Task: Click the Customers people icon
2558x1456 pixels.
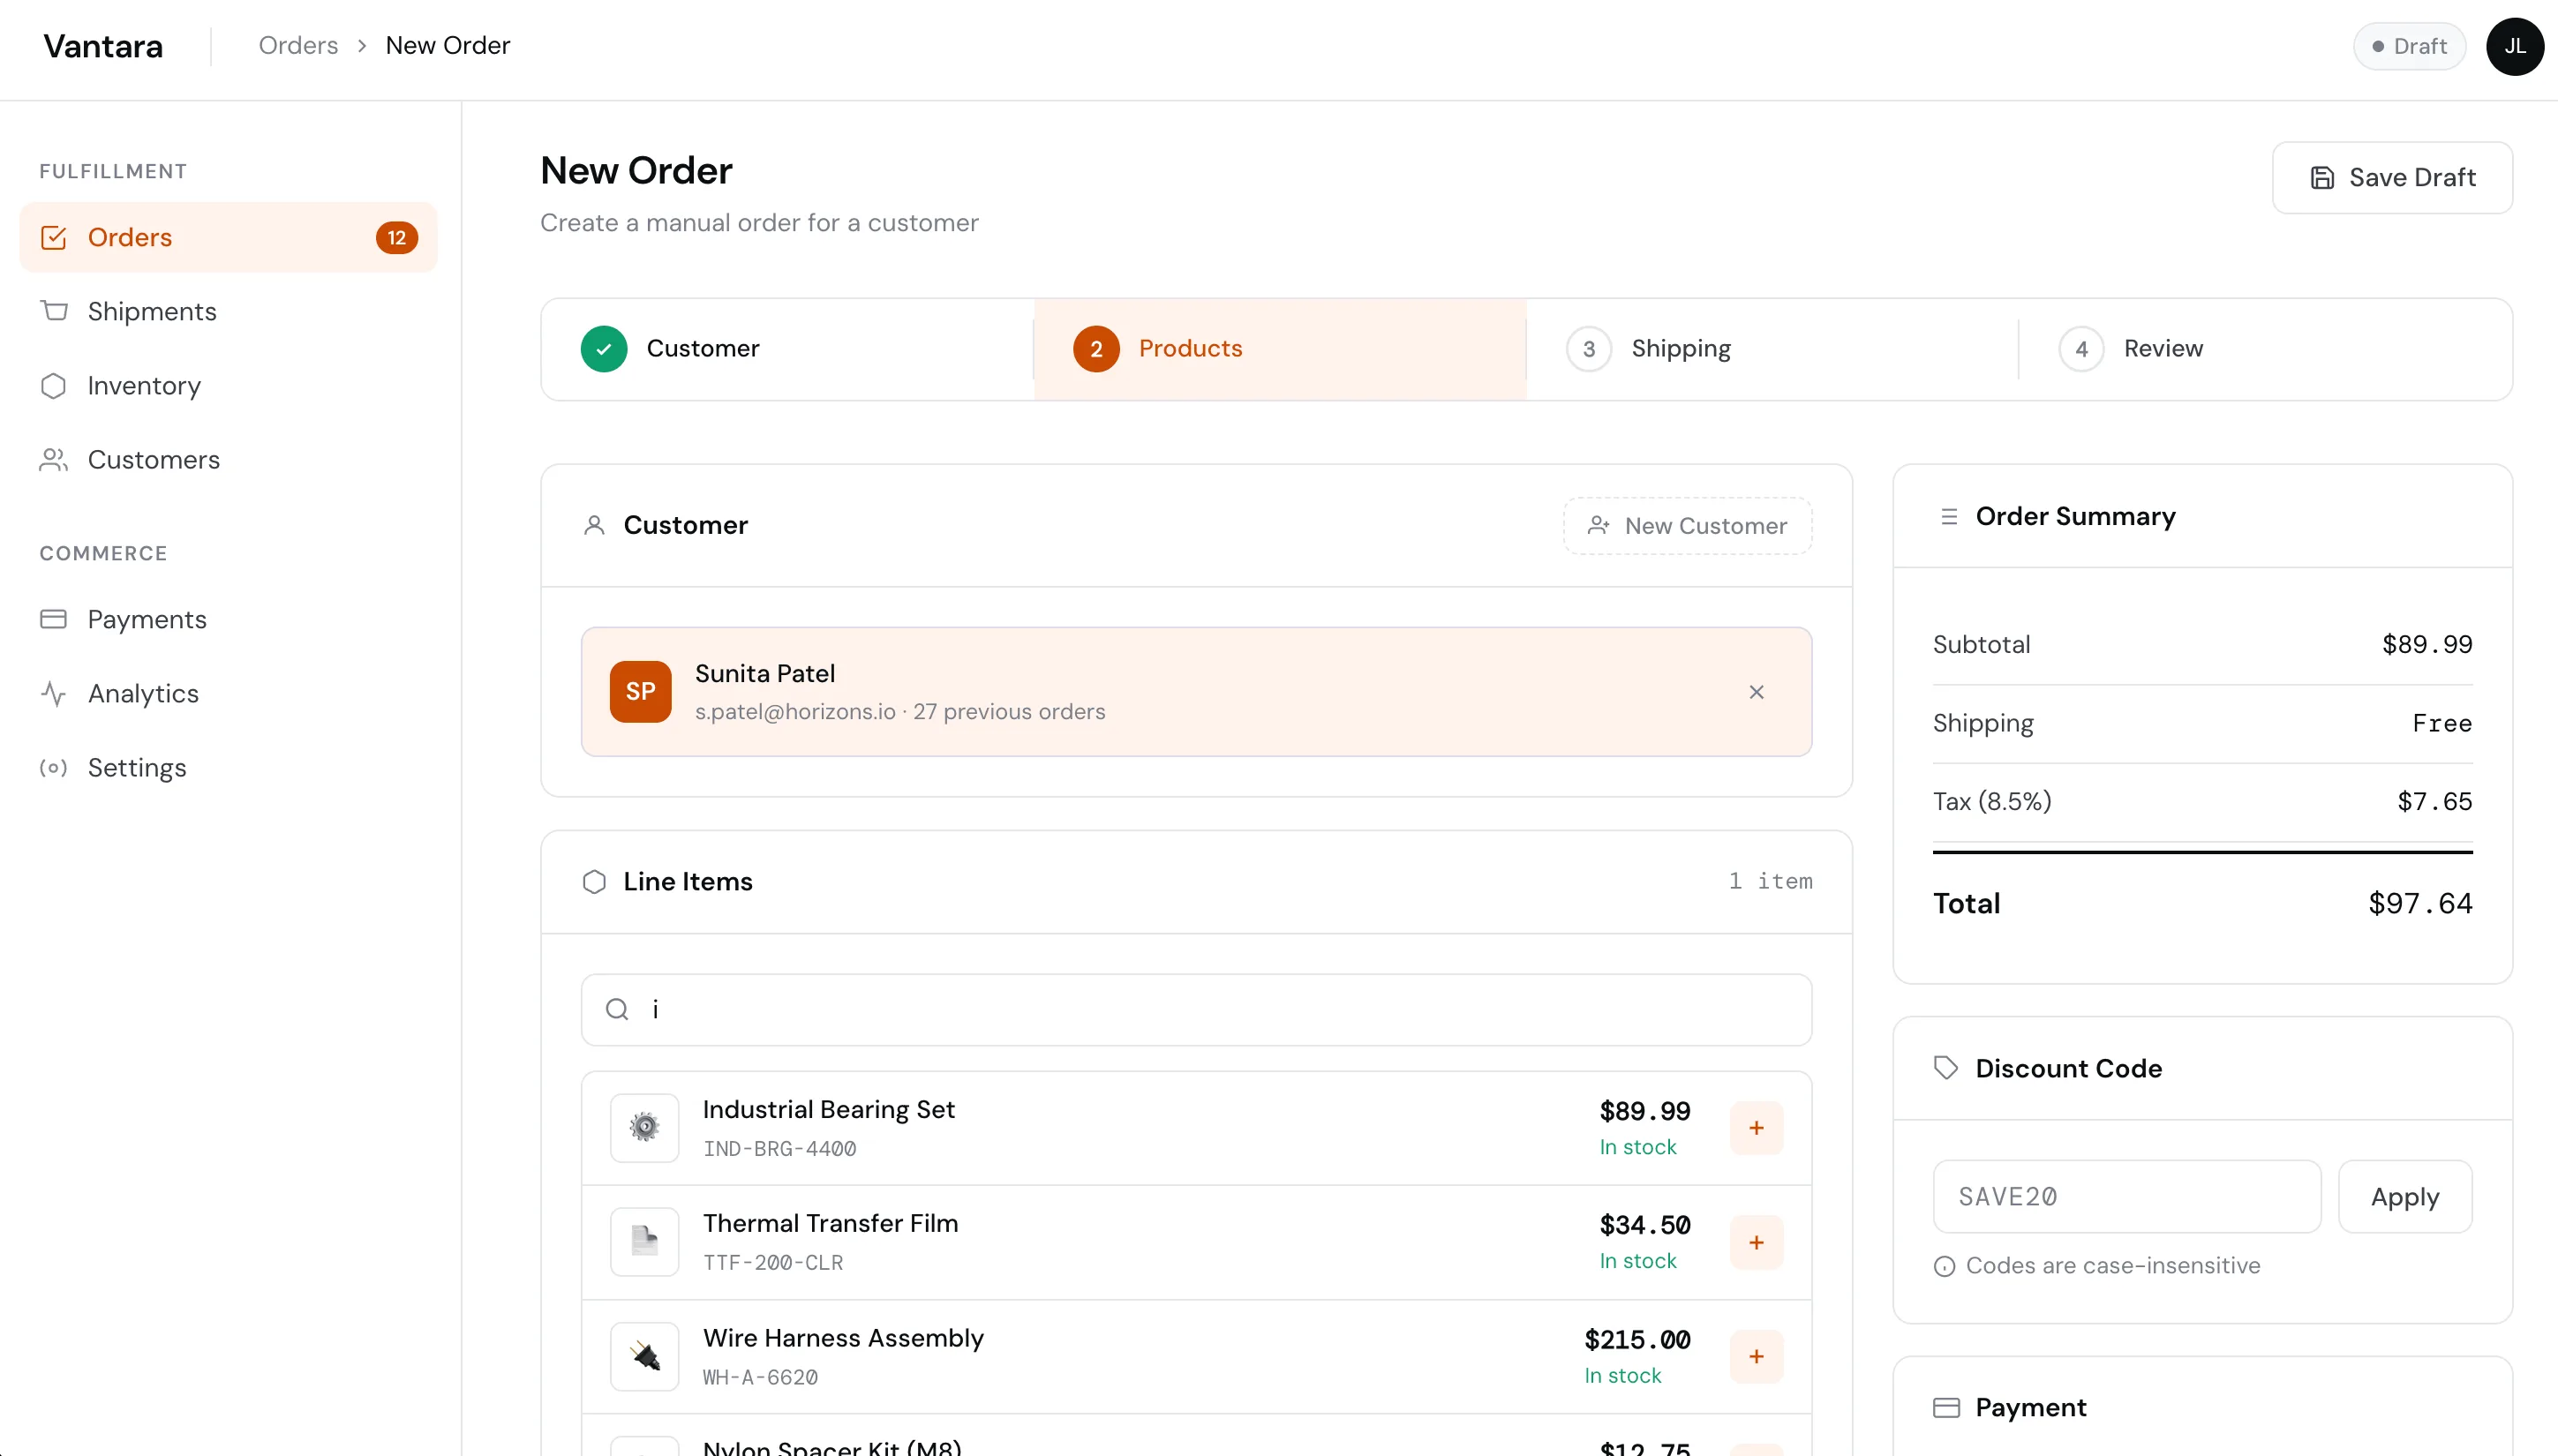Action: tap(54, 459)
